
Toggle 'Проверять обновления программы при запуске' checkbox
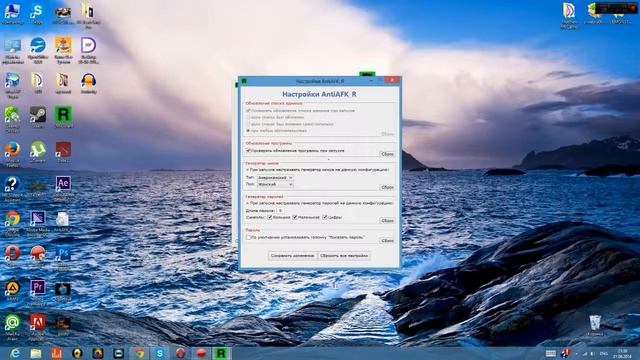point(248,151)
